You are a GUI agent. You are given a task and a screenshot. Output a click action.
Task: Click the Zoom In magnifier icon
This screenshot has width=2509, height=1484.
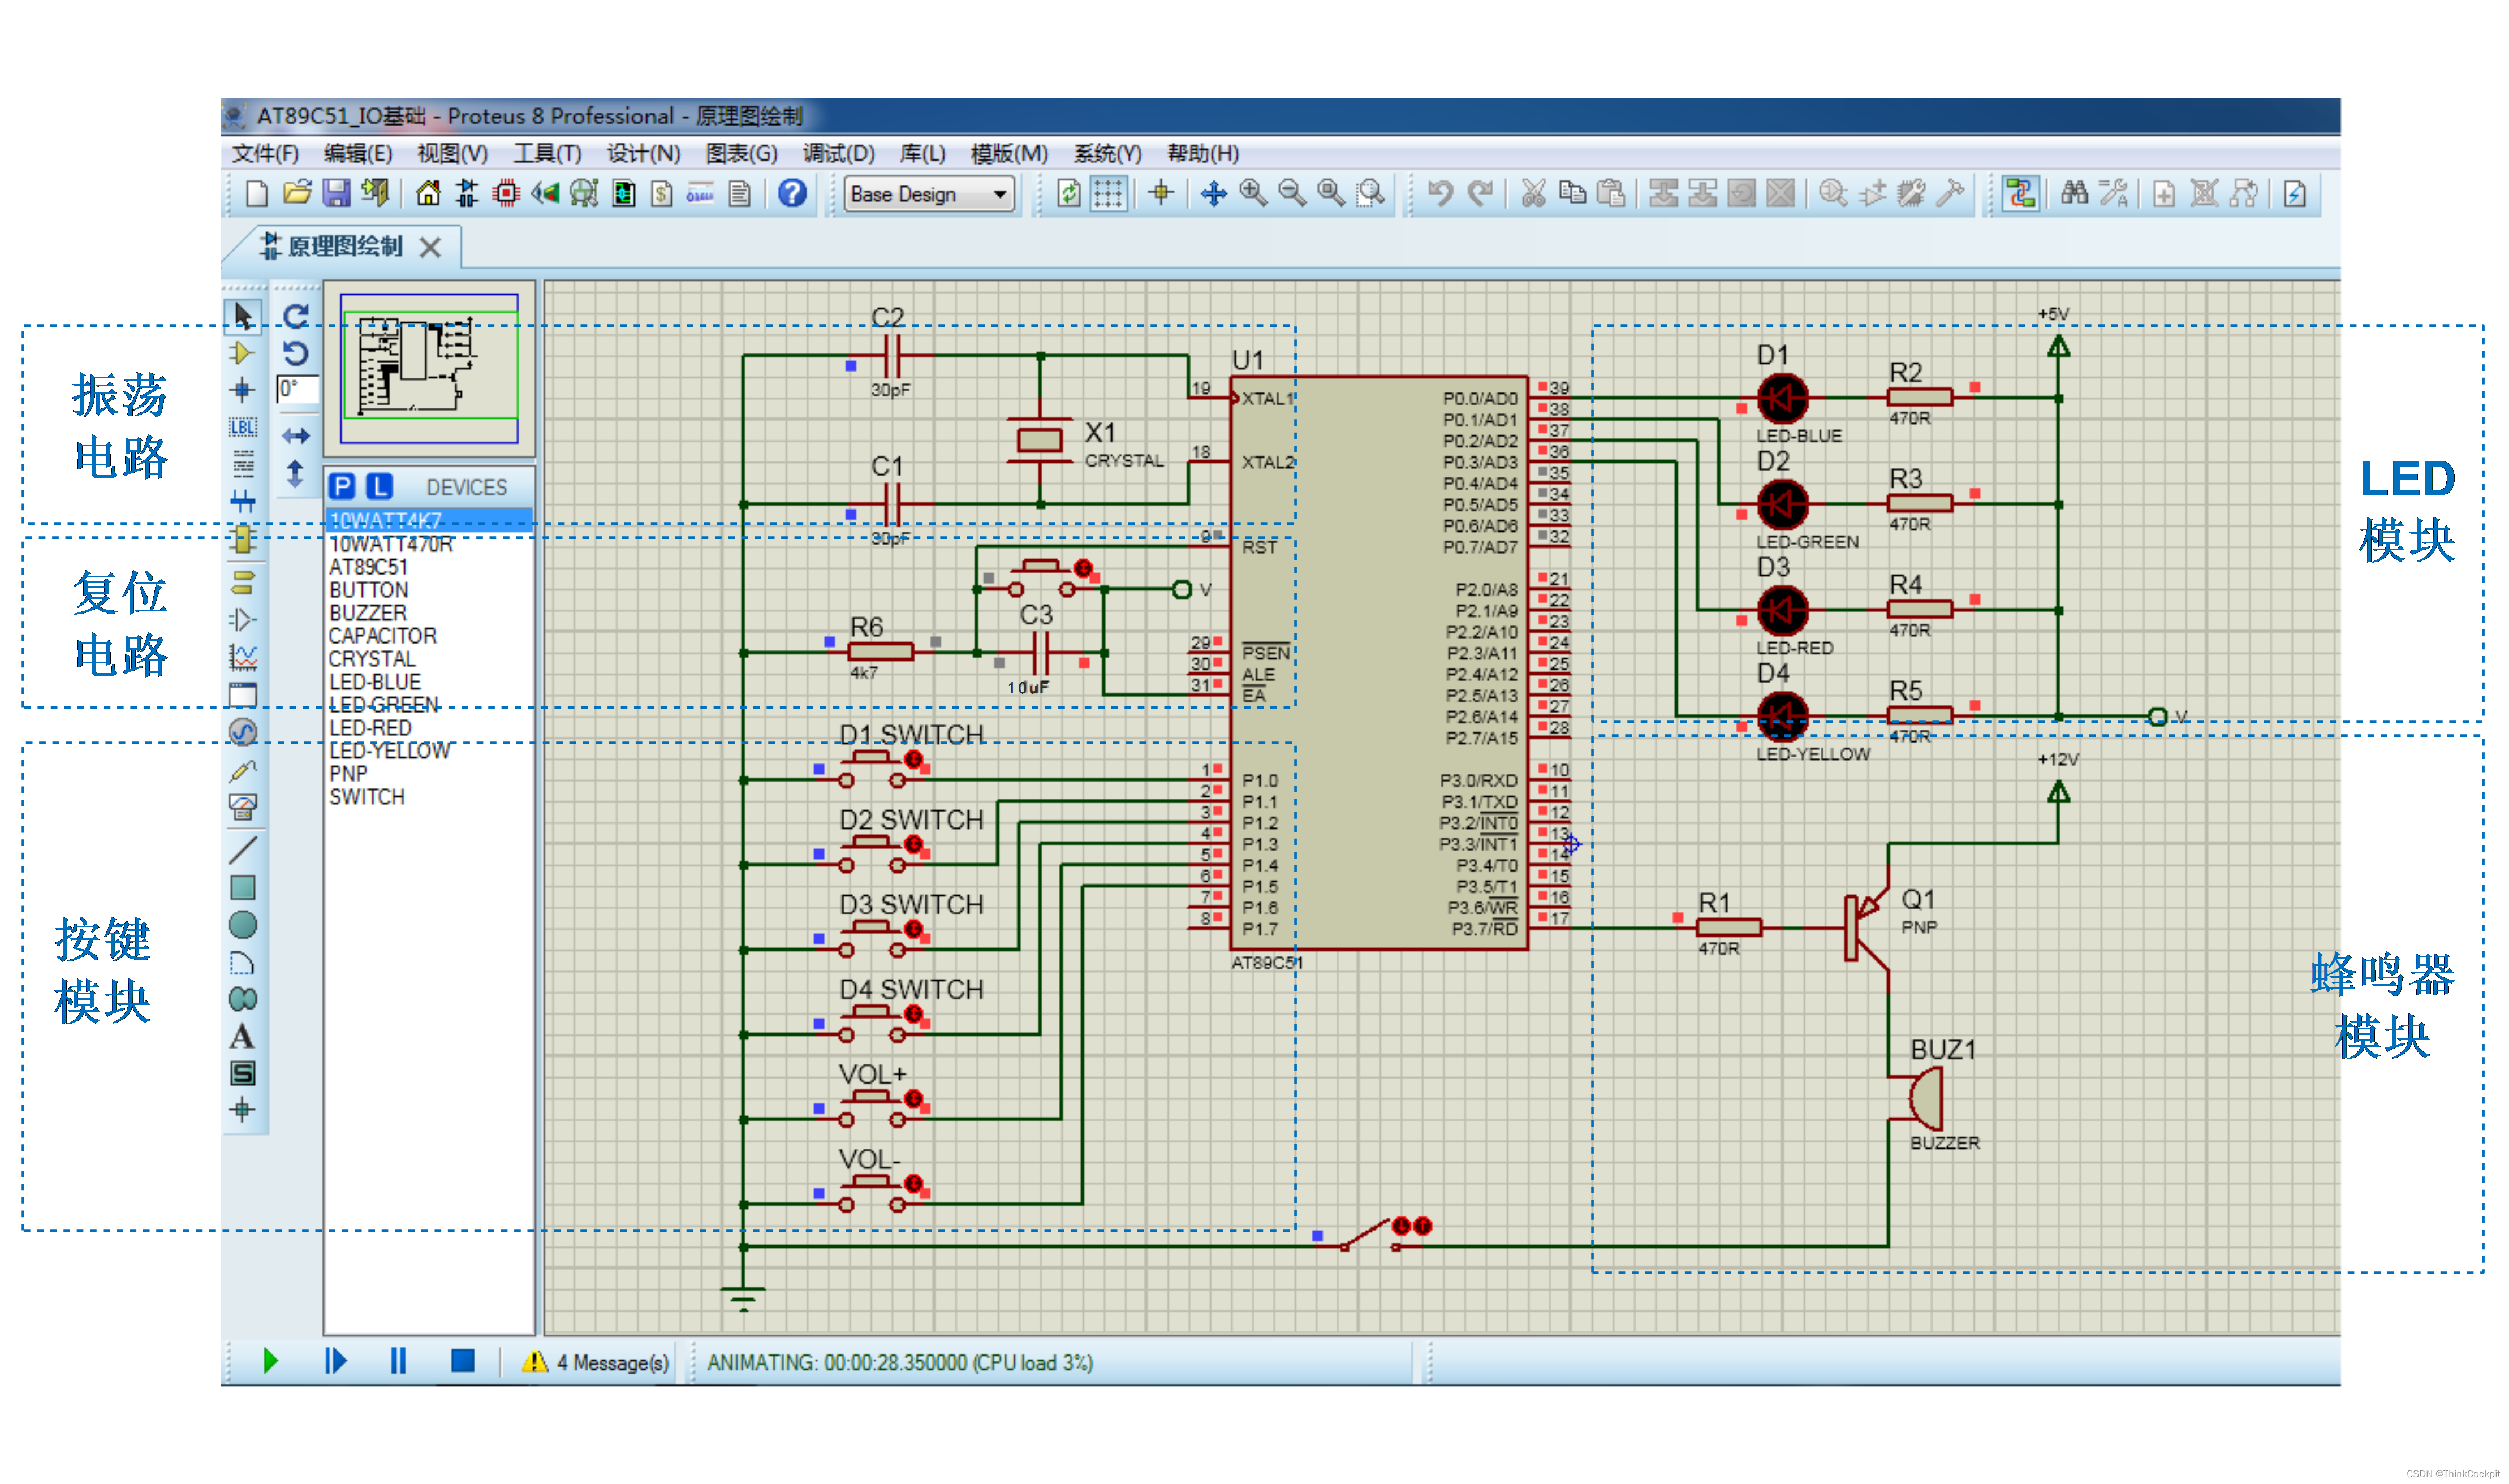(1252, 193)
